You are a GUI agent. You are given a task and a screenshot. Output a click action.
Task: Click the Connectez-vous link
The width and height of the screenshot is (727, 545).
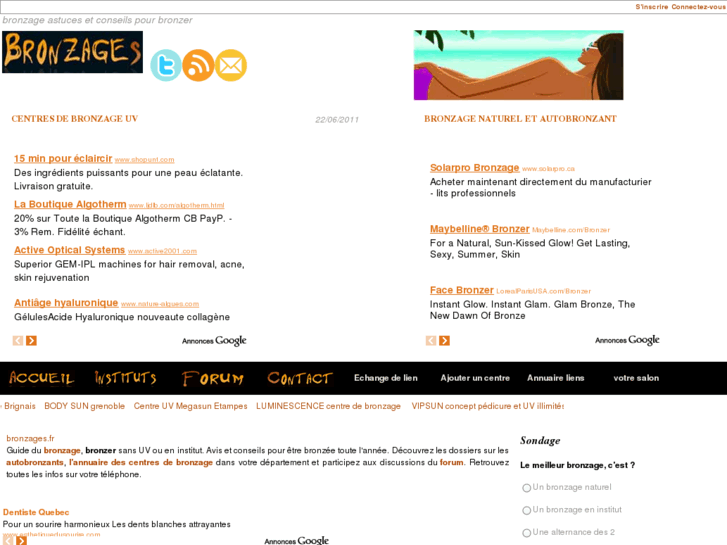698,7
